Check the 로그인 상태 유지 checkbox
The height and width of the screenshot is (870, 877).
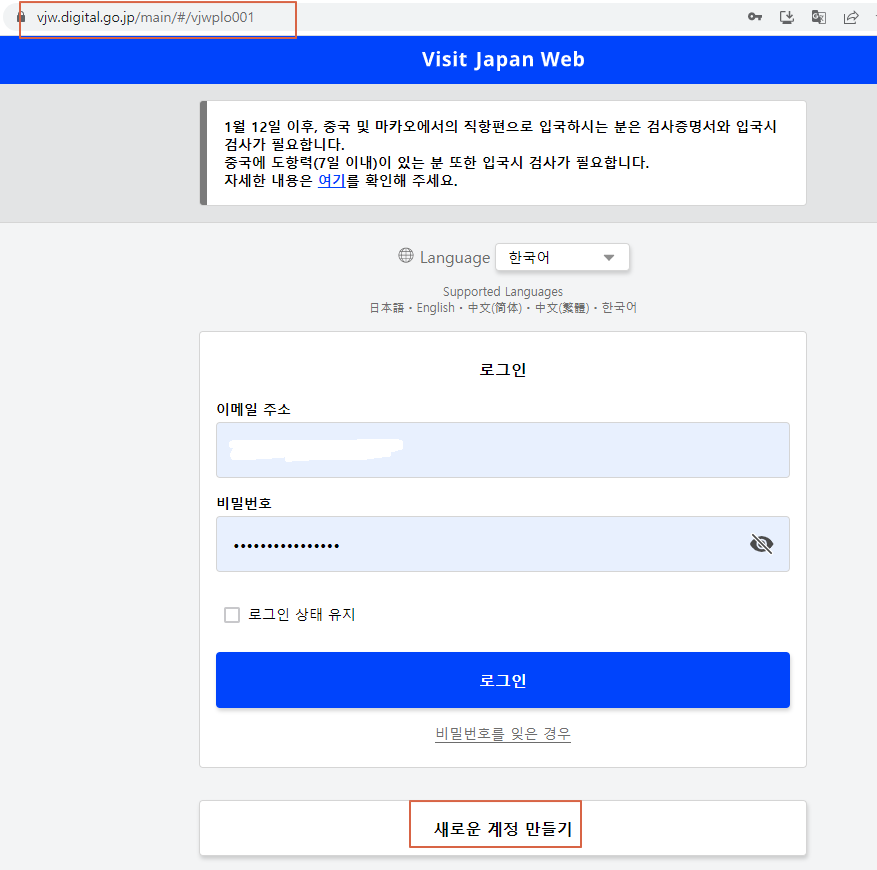(232, 615)
